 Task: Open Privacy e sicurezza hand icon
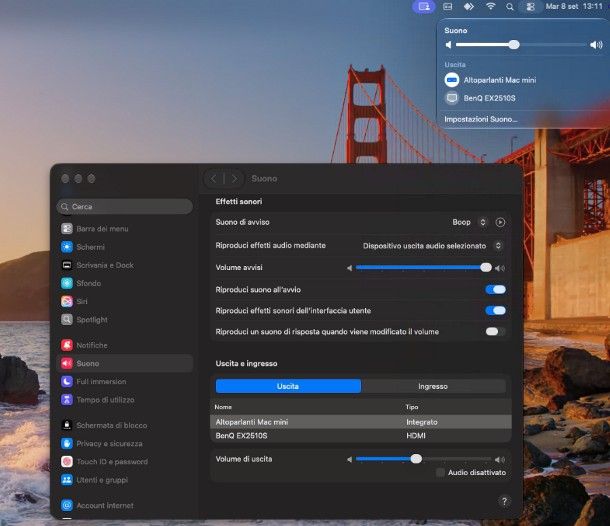click(x=67, y=443)
